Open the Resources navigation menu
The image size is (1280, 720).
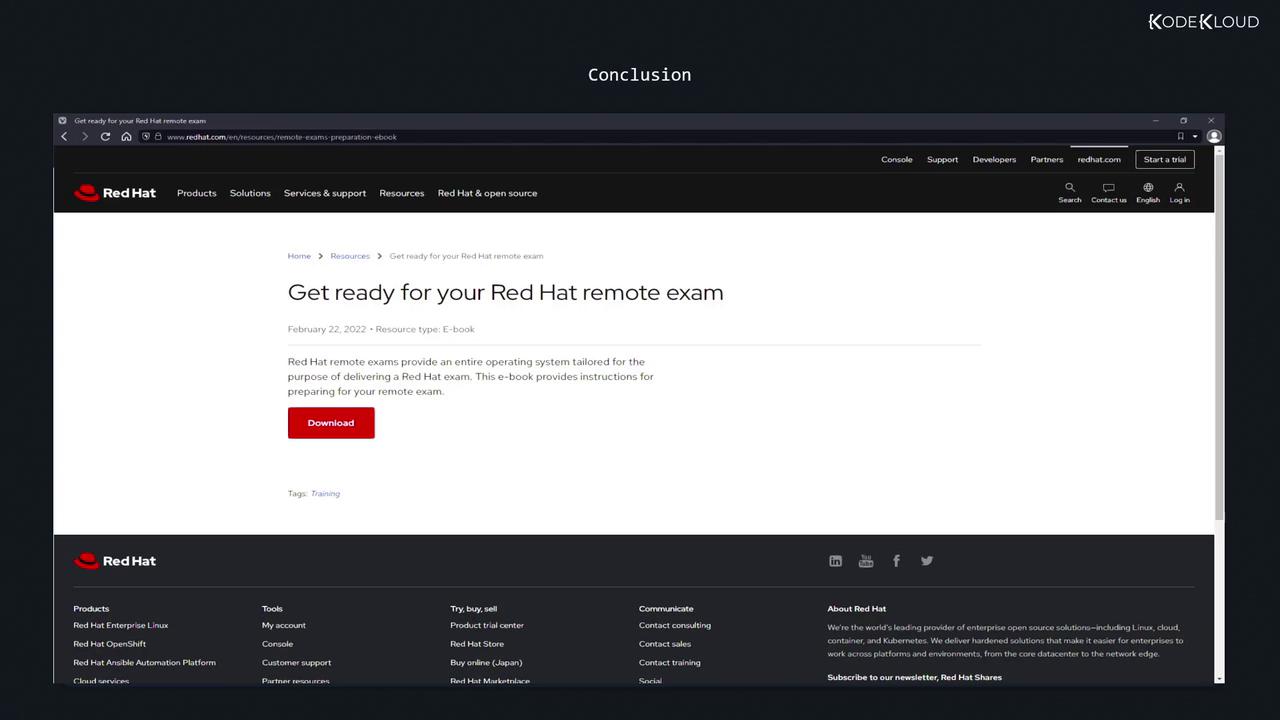point(402,193)
